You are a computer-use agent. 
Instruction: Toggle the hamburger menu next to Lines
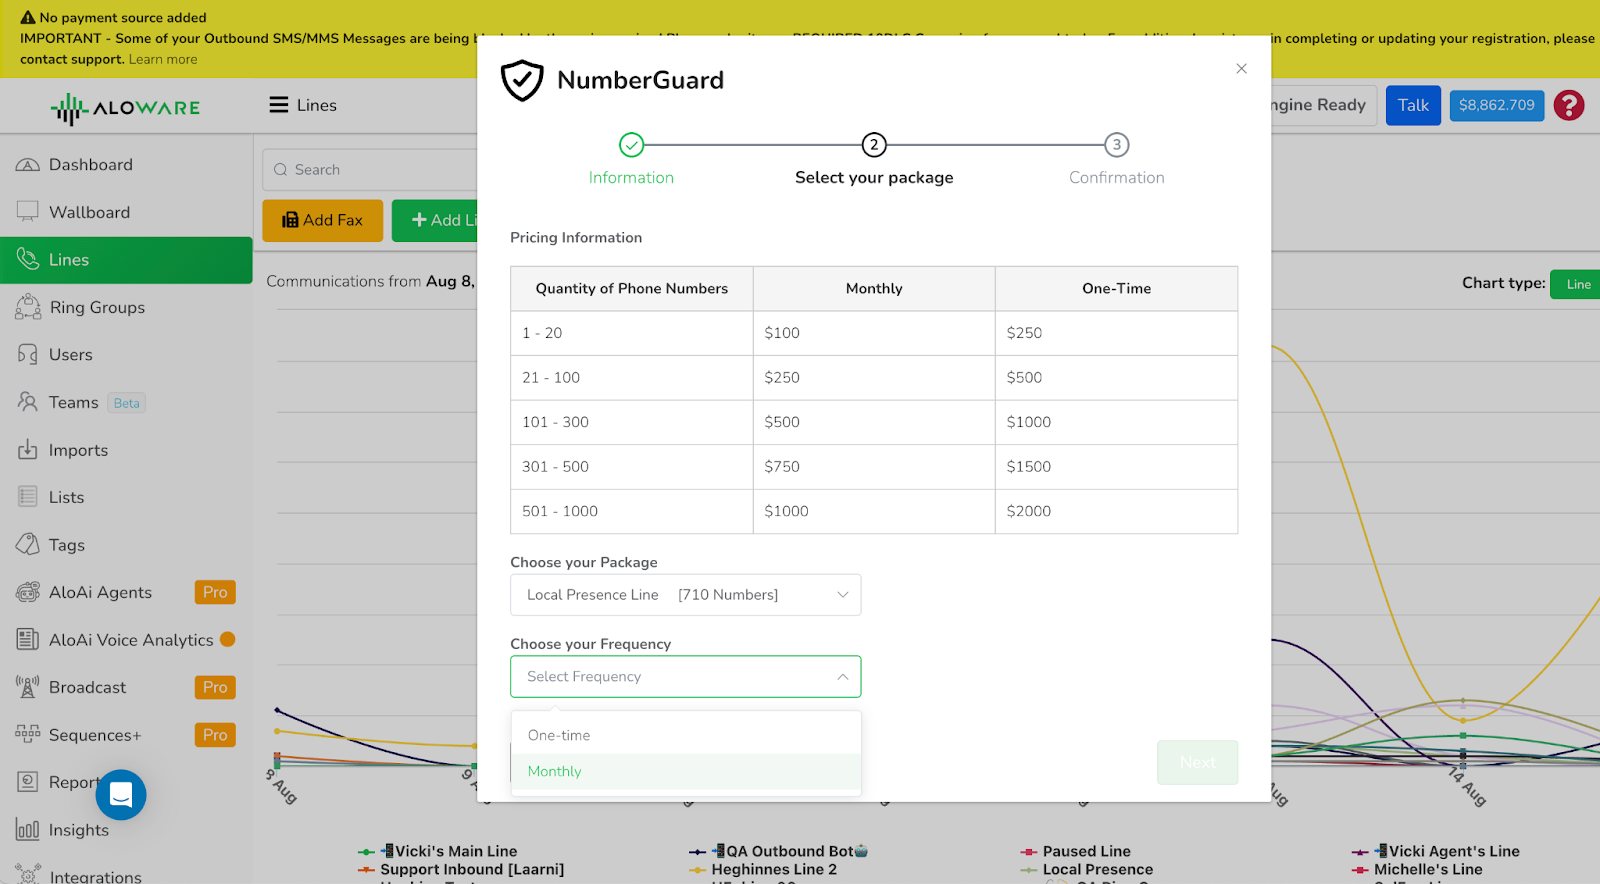(x=279, y=105)
